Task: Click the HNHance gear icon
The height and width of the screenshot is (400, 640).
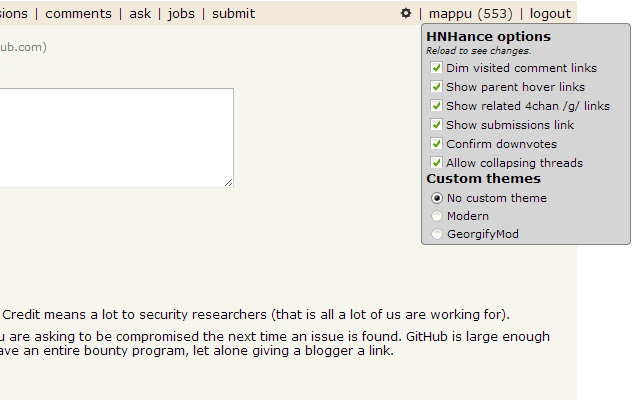Action: tap(406, 14)
